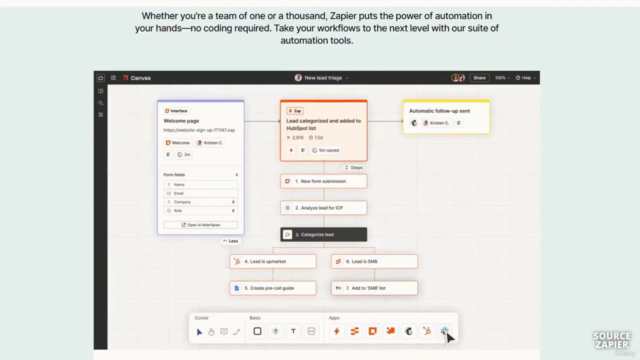The height and width of the screenshot is (360, 640).
Task: Click the Interface tag on Welcome page card
Action: click(x=176, y=111)
